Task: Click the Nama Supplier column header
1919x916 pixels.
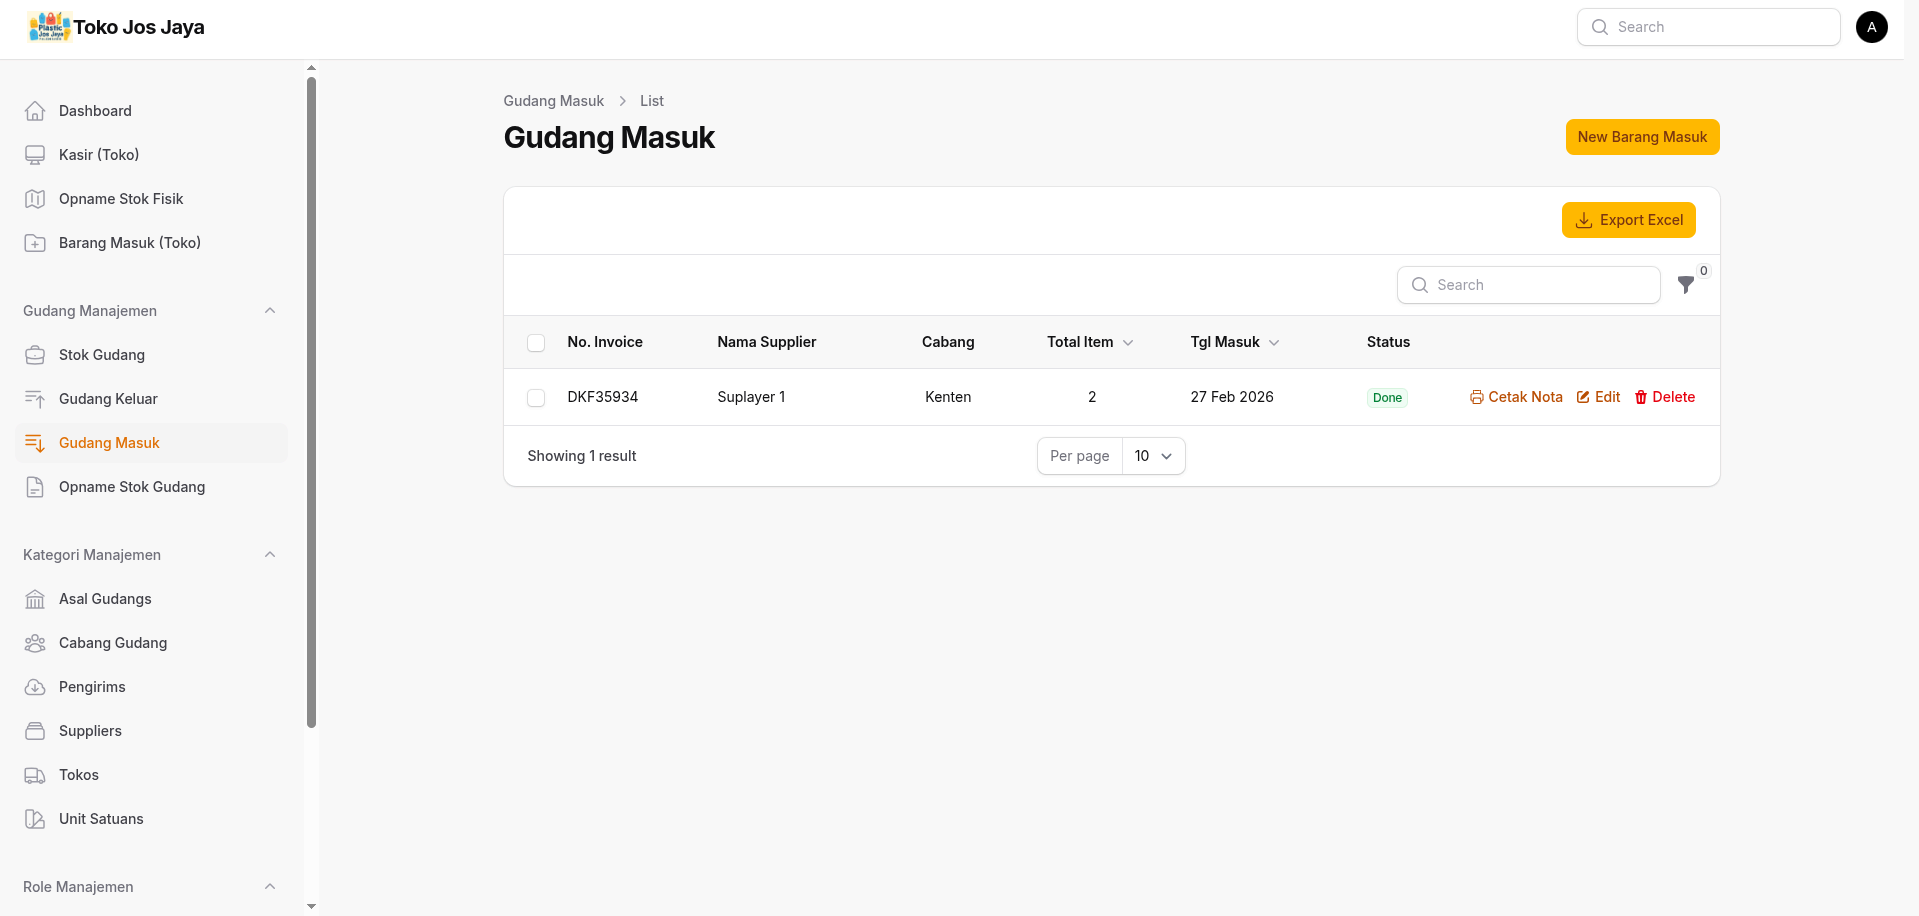Action: pyautogui.click(x=767, y=342)
